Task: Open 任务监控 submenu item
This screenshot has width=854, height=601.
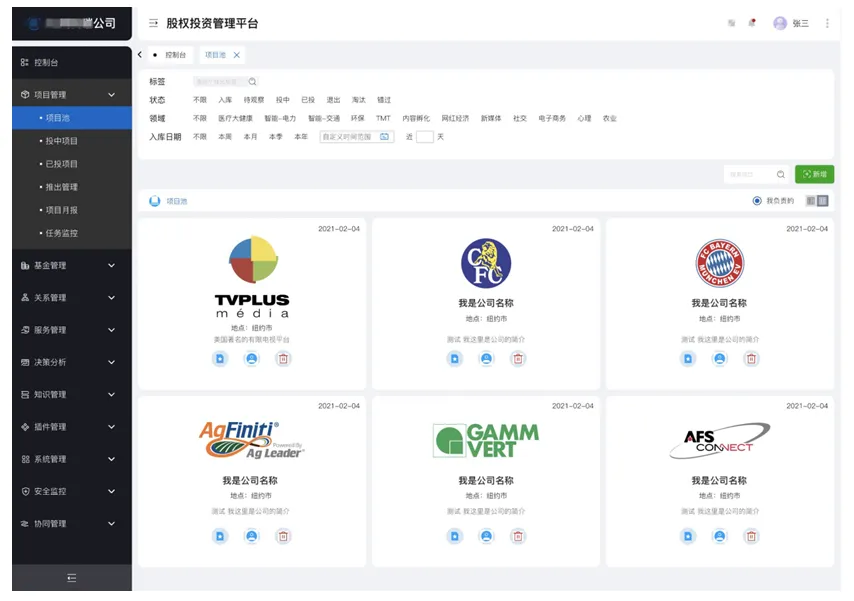Action: click(x=72, y=233)
